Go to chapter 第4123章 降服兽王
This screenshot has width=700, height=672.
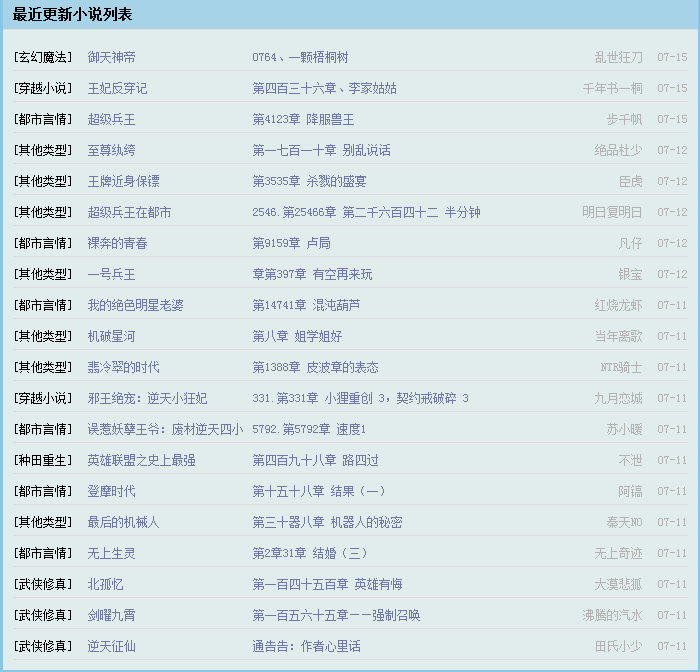pos(303,119)
